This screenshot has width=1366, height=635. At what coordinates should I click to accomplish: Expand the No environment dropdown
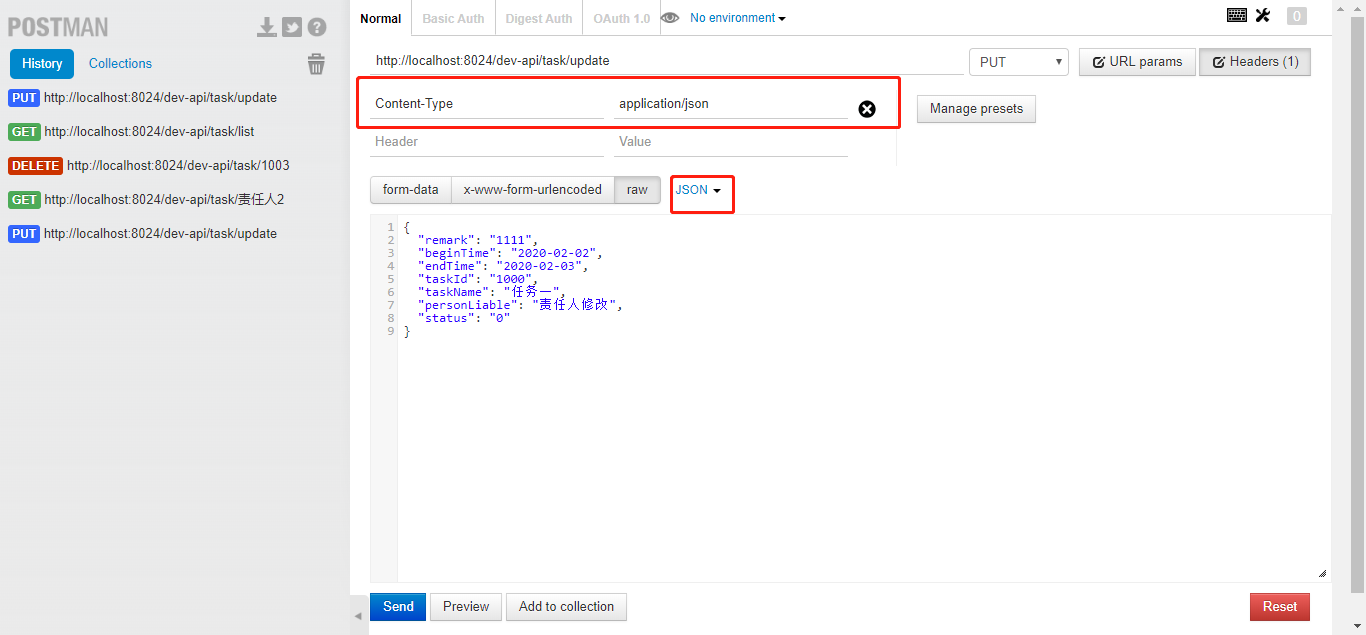[737, 17]
